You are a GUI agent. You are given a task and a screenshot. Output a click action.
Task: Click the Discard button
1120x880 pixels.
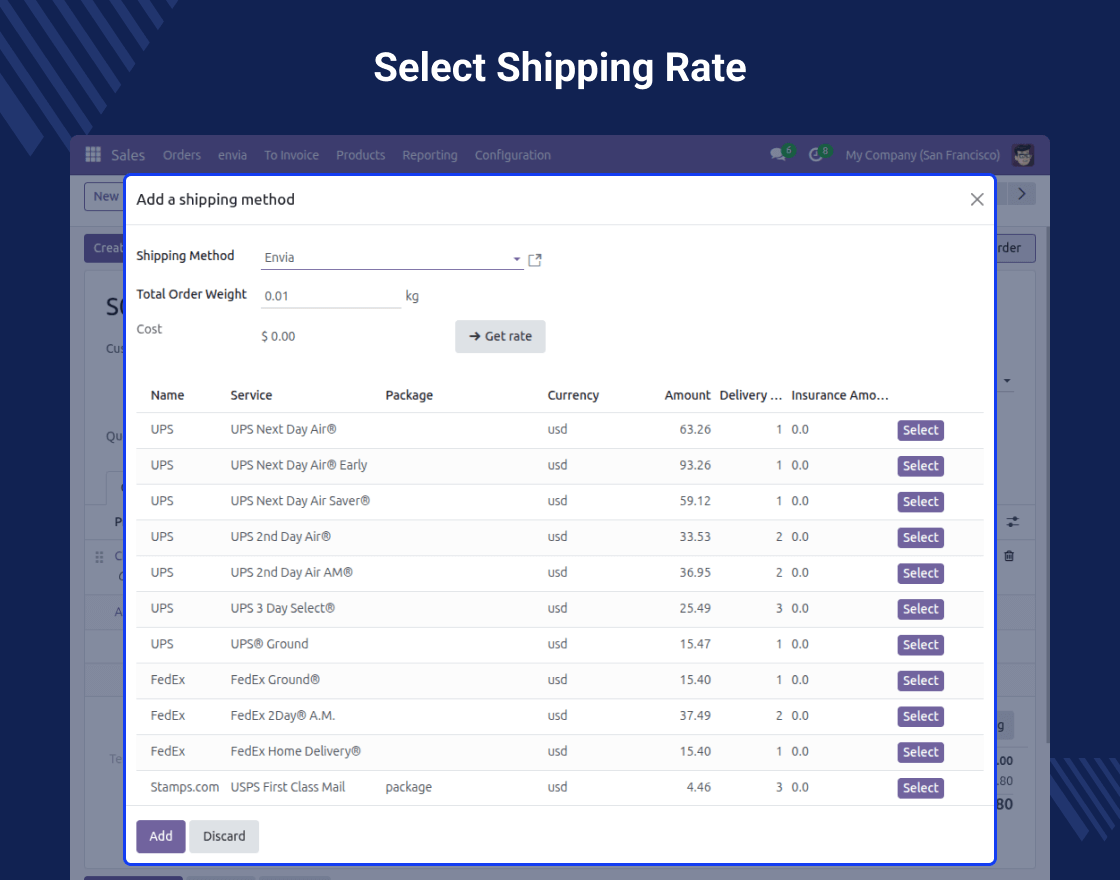click(224, 836)
